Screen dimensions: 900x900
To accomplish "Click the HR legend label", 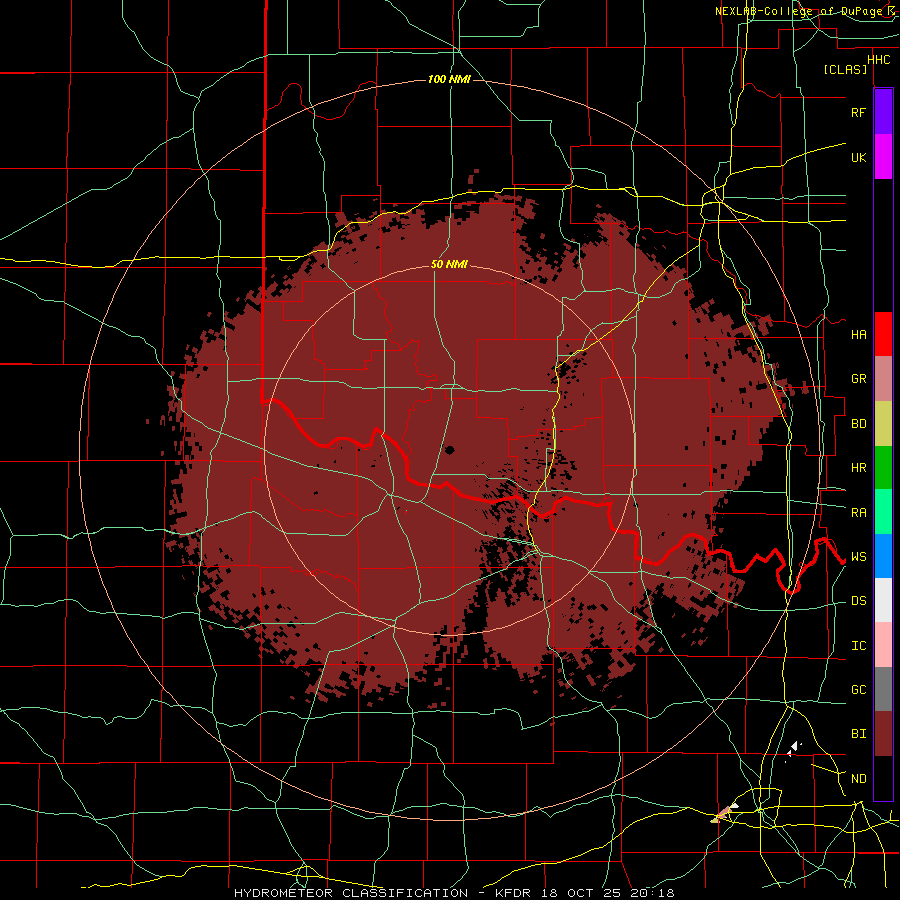I will [858, 468].
